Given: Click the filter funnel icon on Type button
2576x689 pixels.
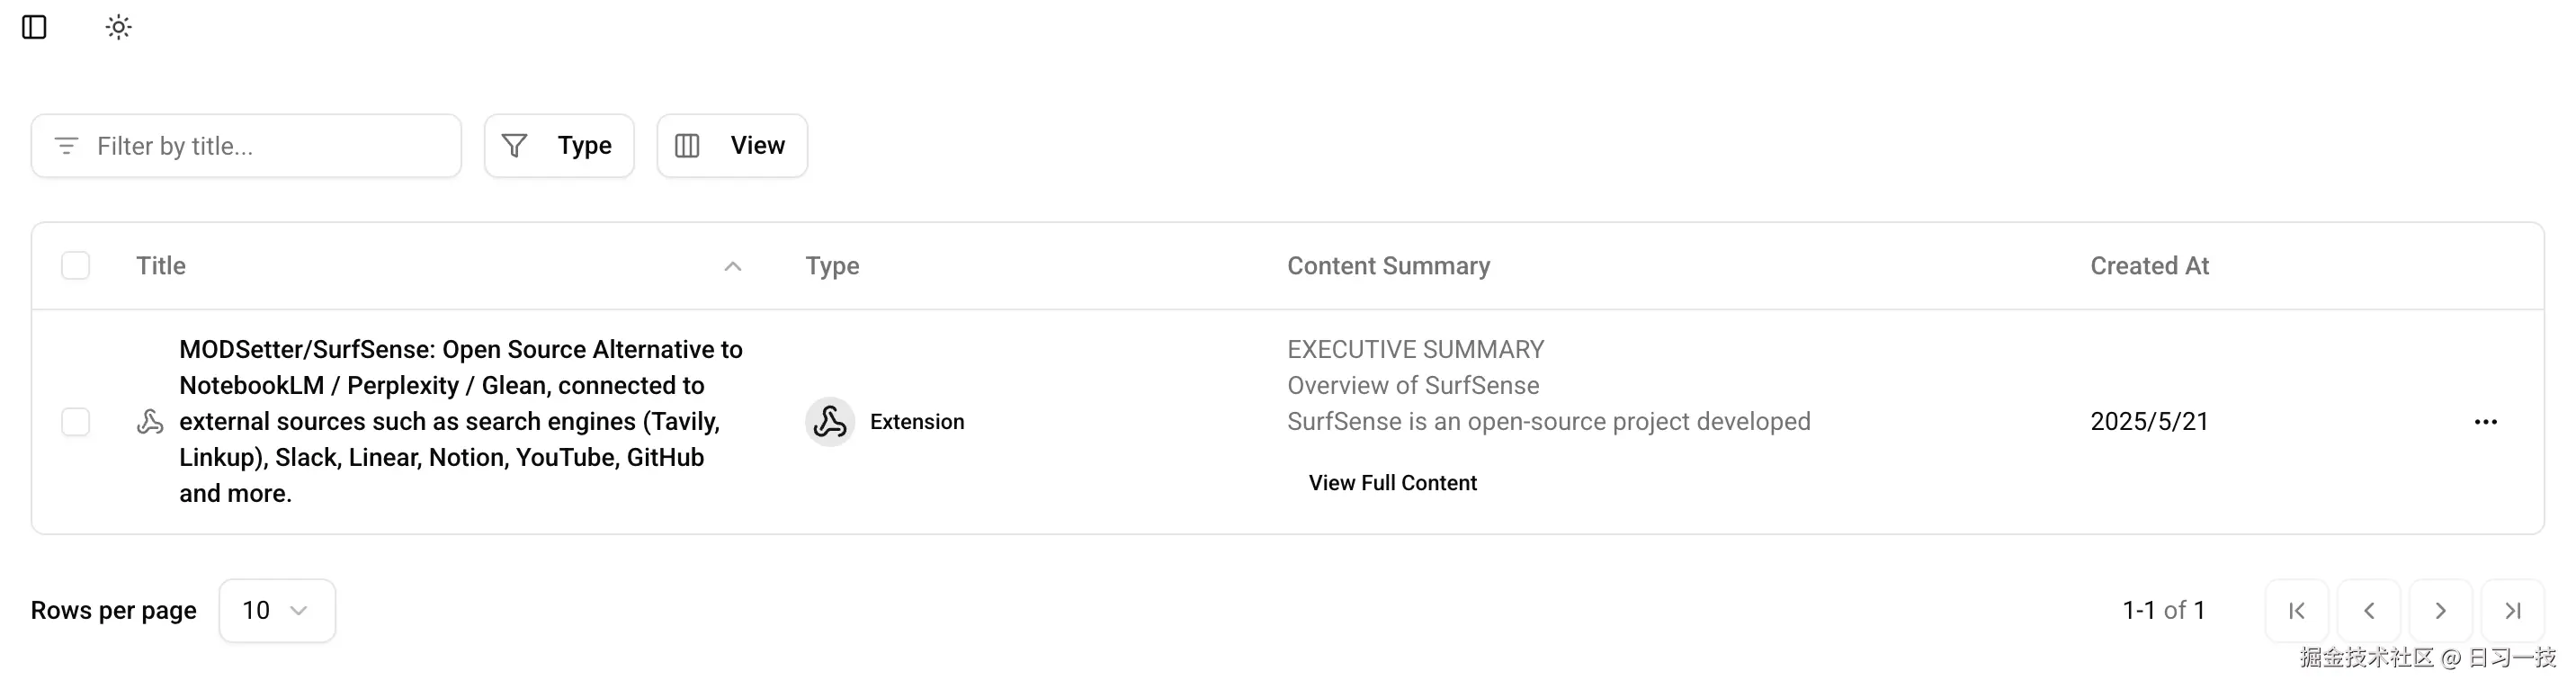Looking at the screenshot, I should pos(513,145).
